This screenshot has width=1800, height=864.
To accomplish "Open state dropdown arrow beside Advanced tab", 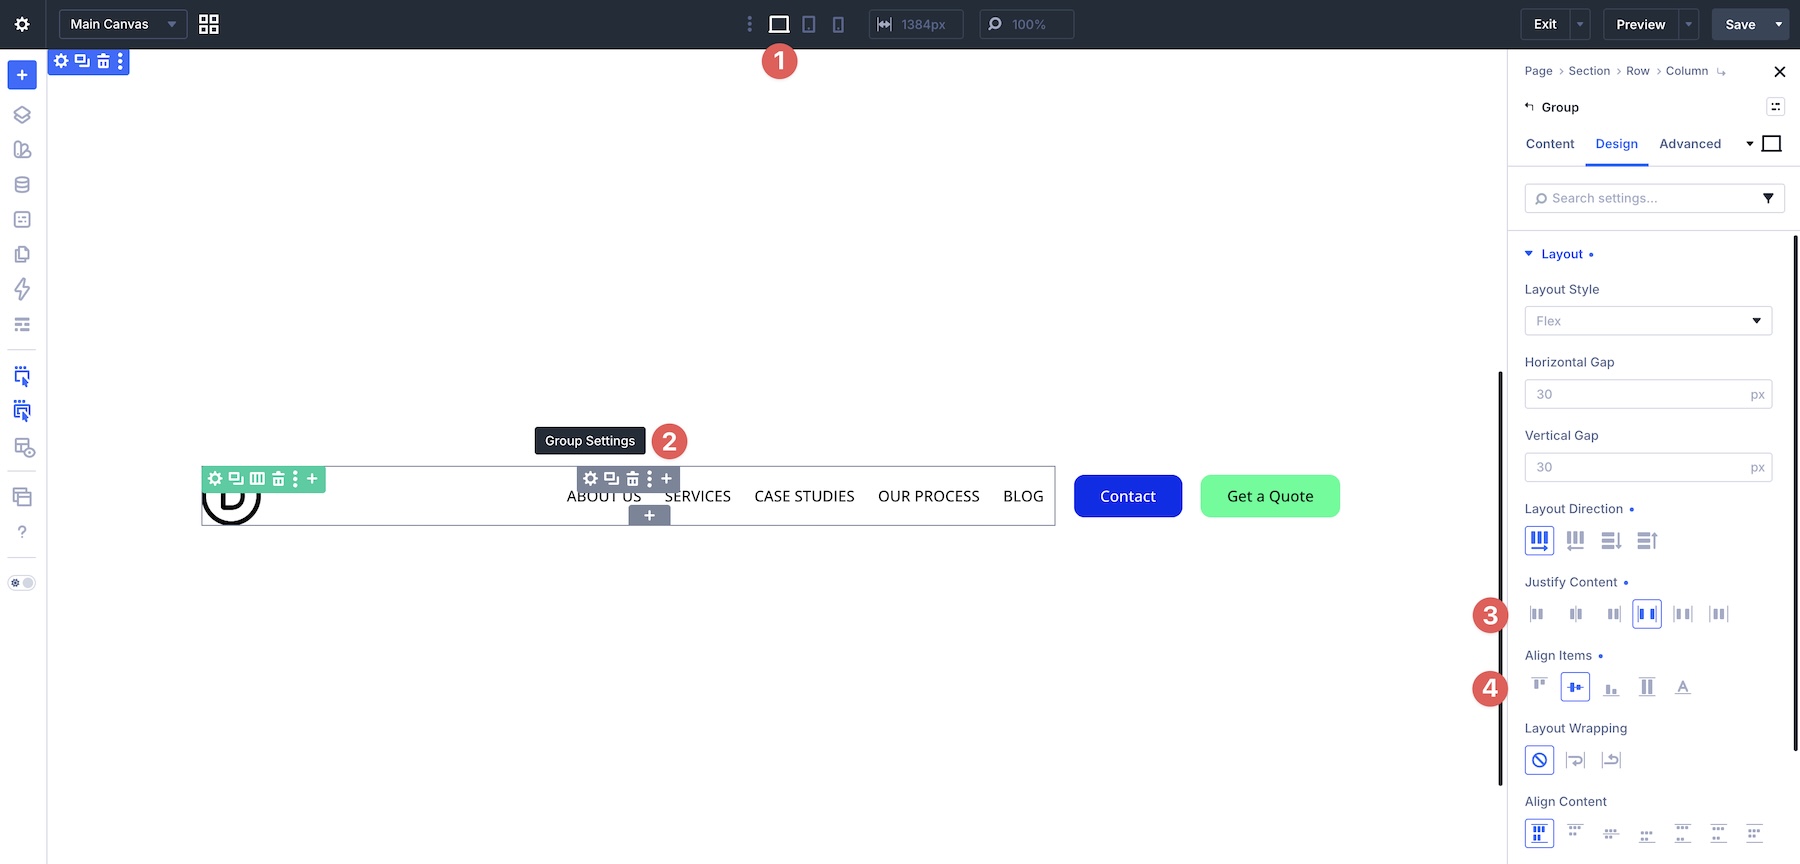I will [1750, 144].
